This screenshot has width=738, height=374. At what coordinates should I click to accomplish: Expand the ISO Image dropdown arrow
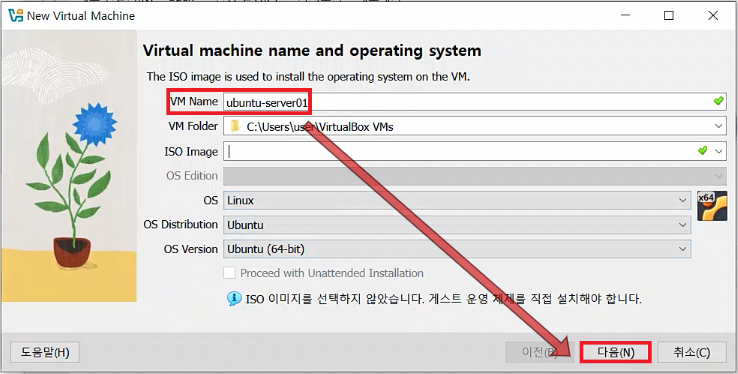719,151
